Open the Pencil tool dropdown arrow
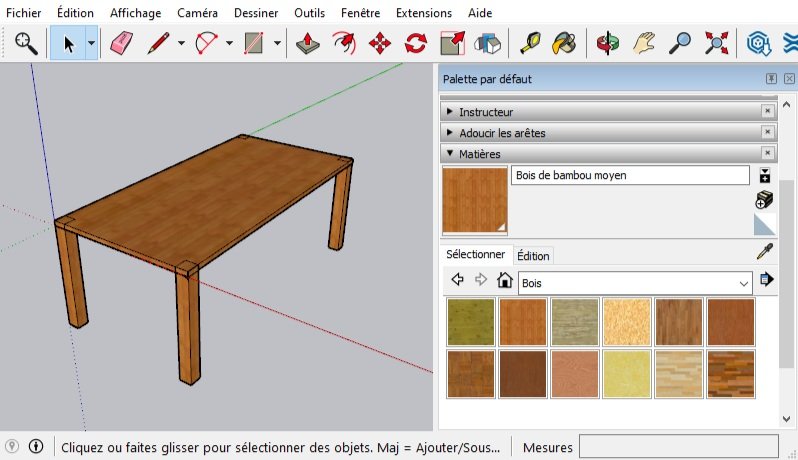This screenshot has width=798, height=460. coord(181,43)
